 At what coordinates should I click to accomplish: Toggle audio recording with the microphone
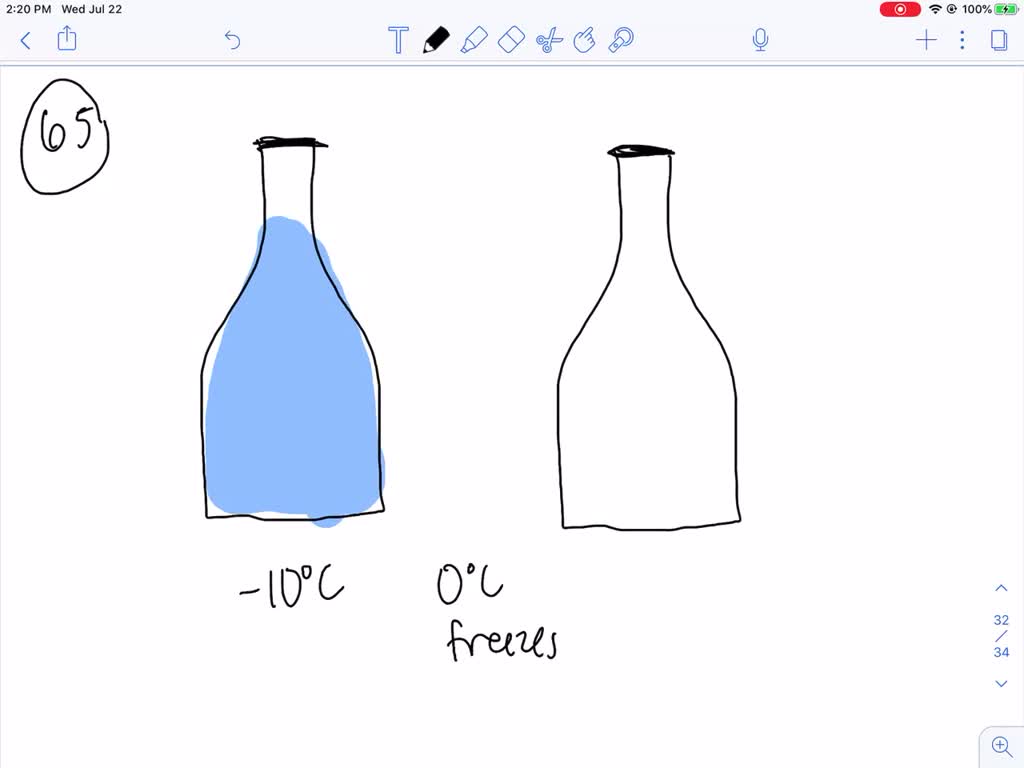click(760, 40)
